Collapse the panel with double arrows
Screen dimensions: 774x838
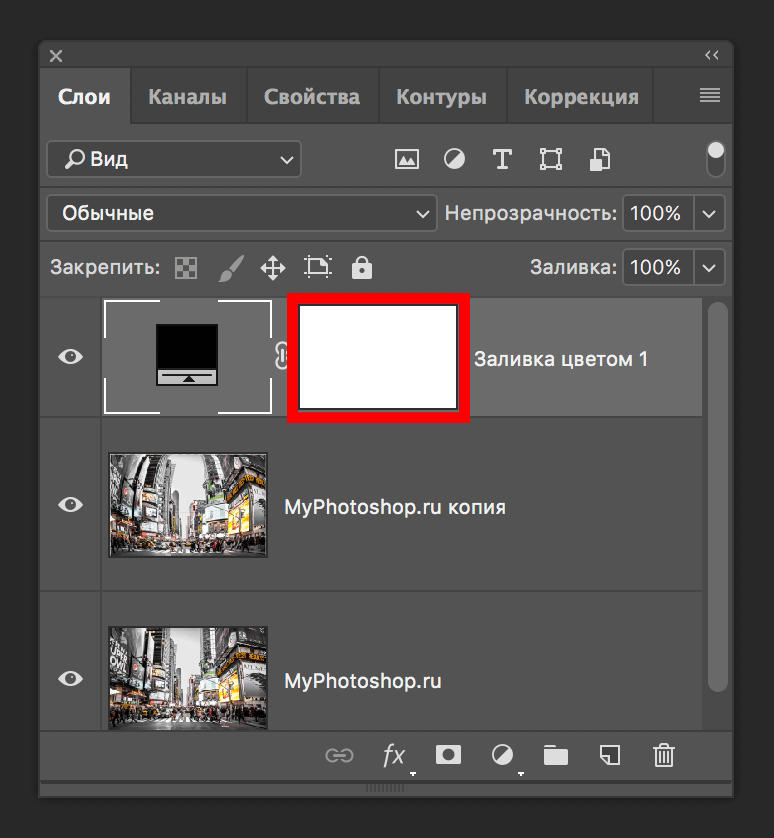point(711,55)
